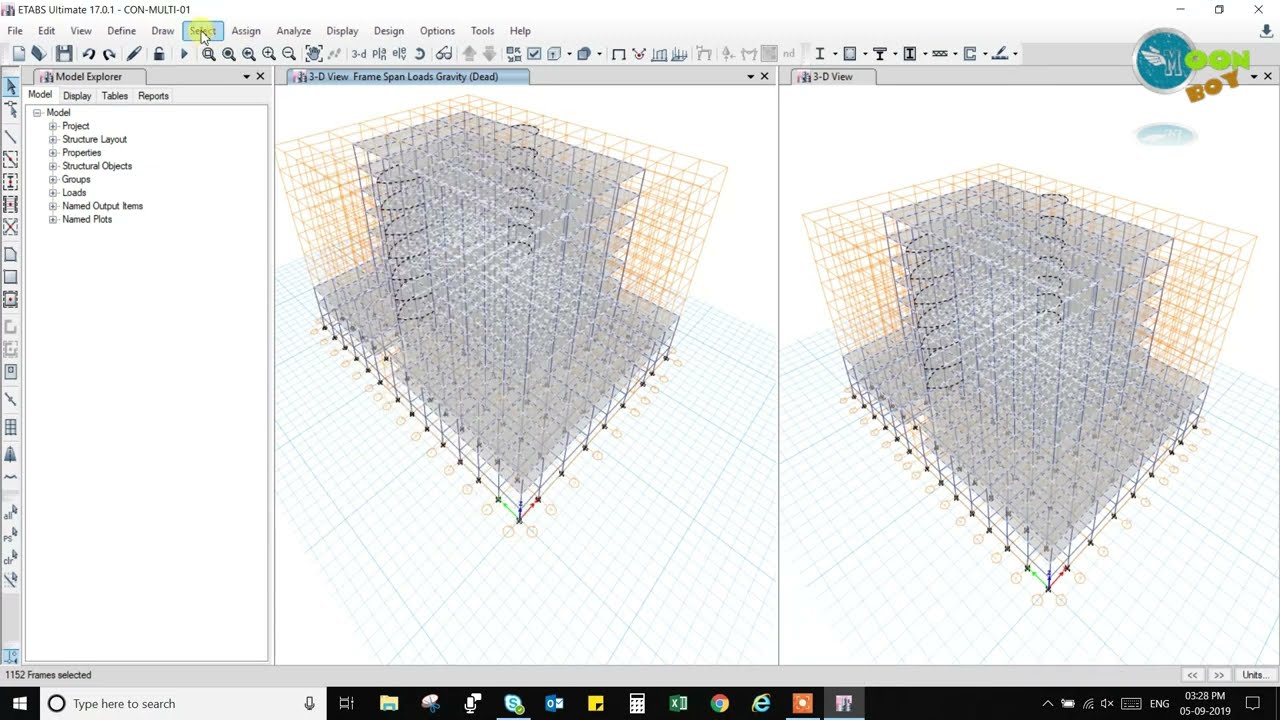
Task: Click the >> next button in status bar
Action: coord(1219,675)
